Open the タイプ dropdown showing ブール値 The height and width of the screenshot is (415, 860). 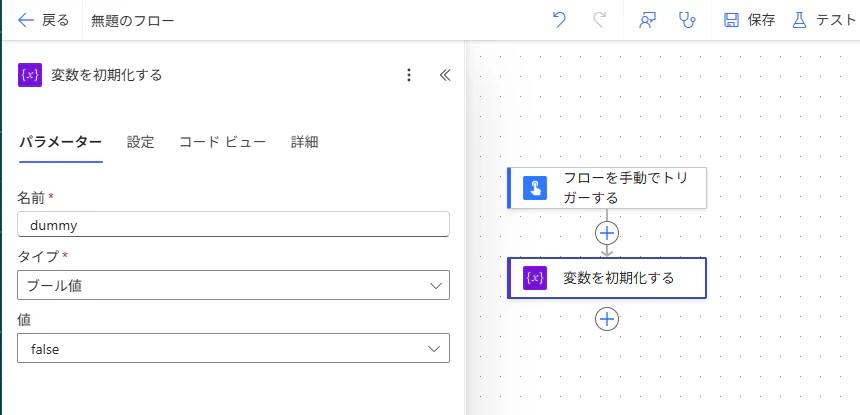click(x=234, y=285)
